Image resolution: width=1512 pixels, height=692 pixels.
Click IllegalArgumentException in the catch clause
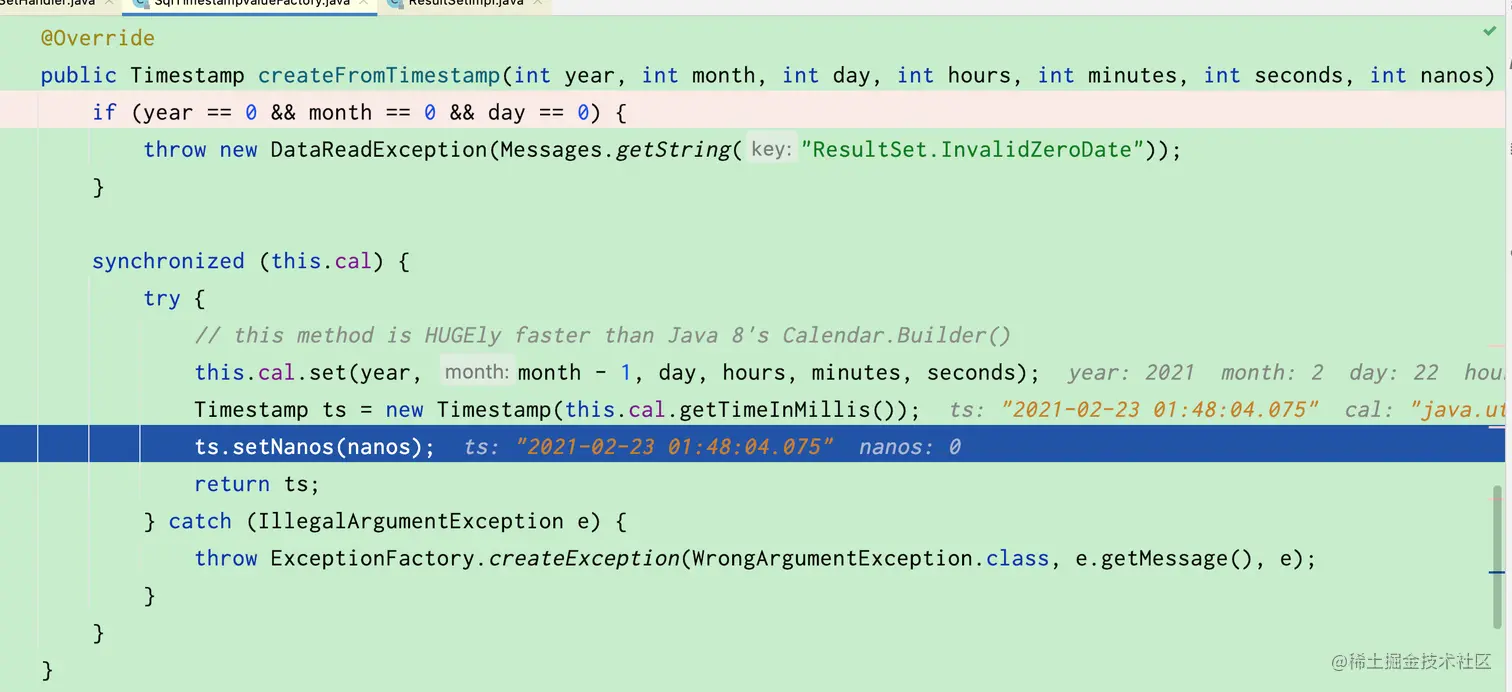(x=411, y=521)
